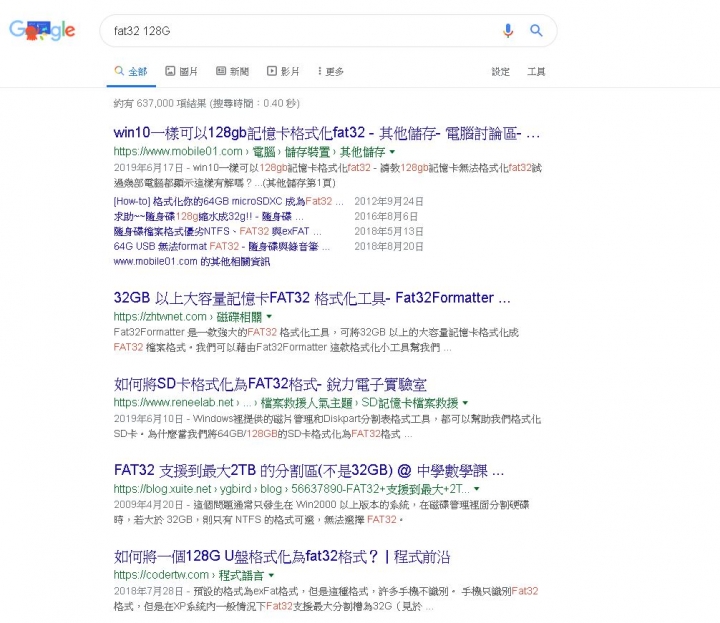The image size is (720, 623).
Task: Open the 格式化你的64GB microSDXC sublink
Action: pyautogui.click(x=228, y=201)
